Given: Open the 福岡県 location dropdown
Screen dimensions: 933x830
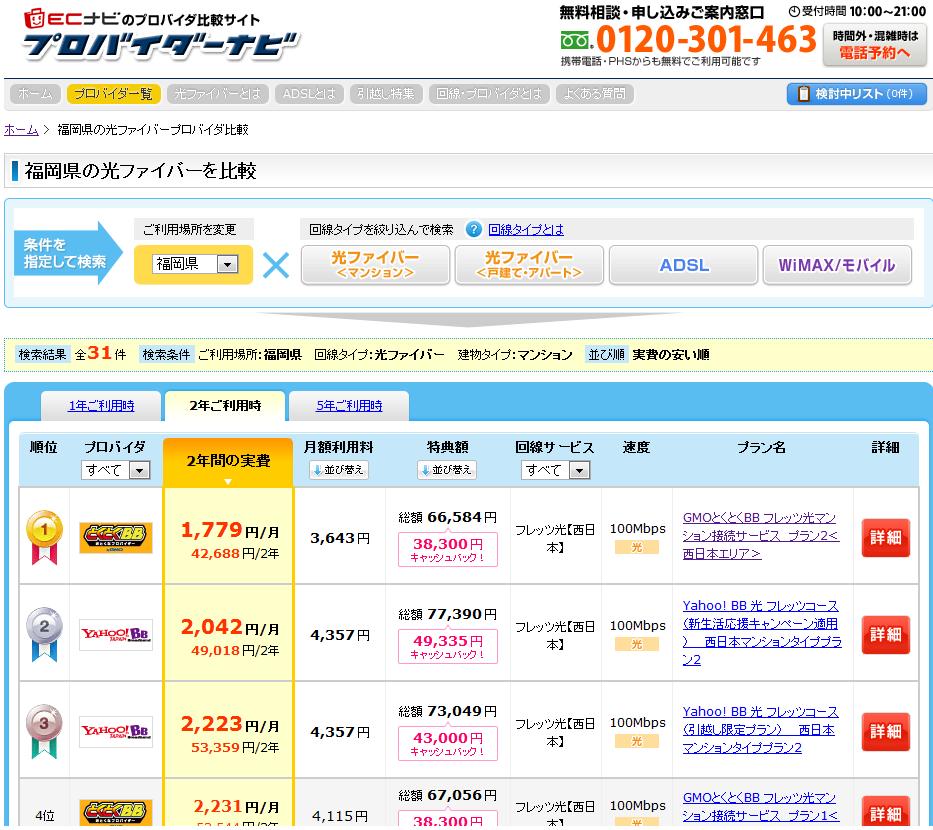Looking at the screenshot, I should pos(196,264).
